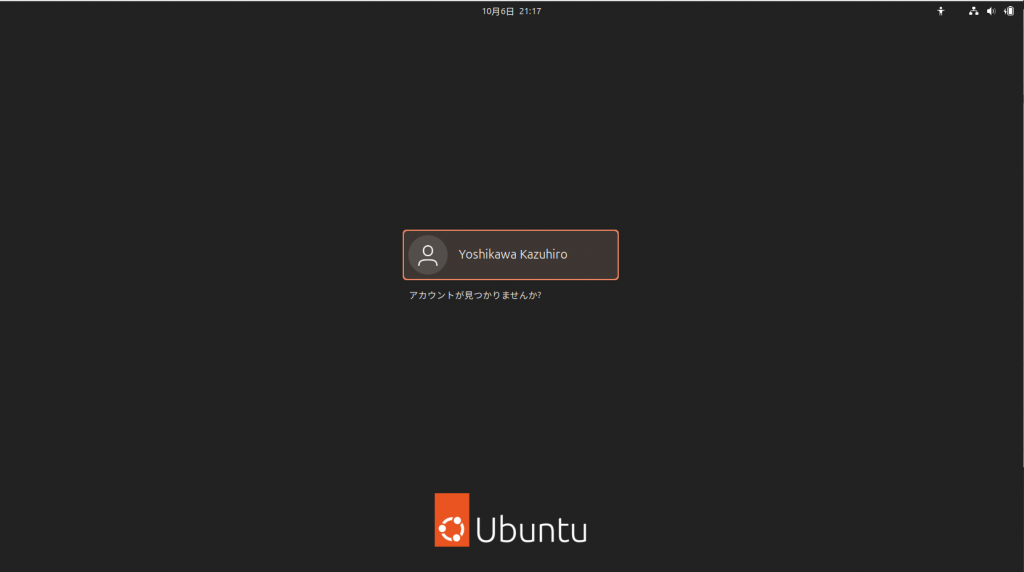This screenshot has height=572, width=1024.
Task: Select the Yoshikawa Kazuhiro name text
Action: coord(512,255)
